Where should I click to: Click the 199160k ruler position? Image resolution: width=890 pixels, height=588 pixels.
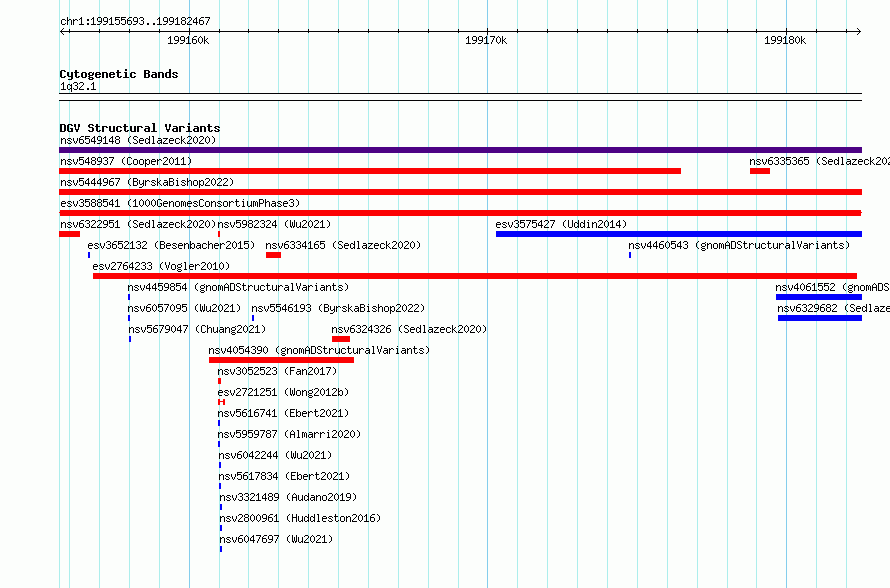(x=188, y=40)
